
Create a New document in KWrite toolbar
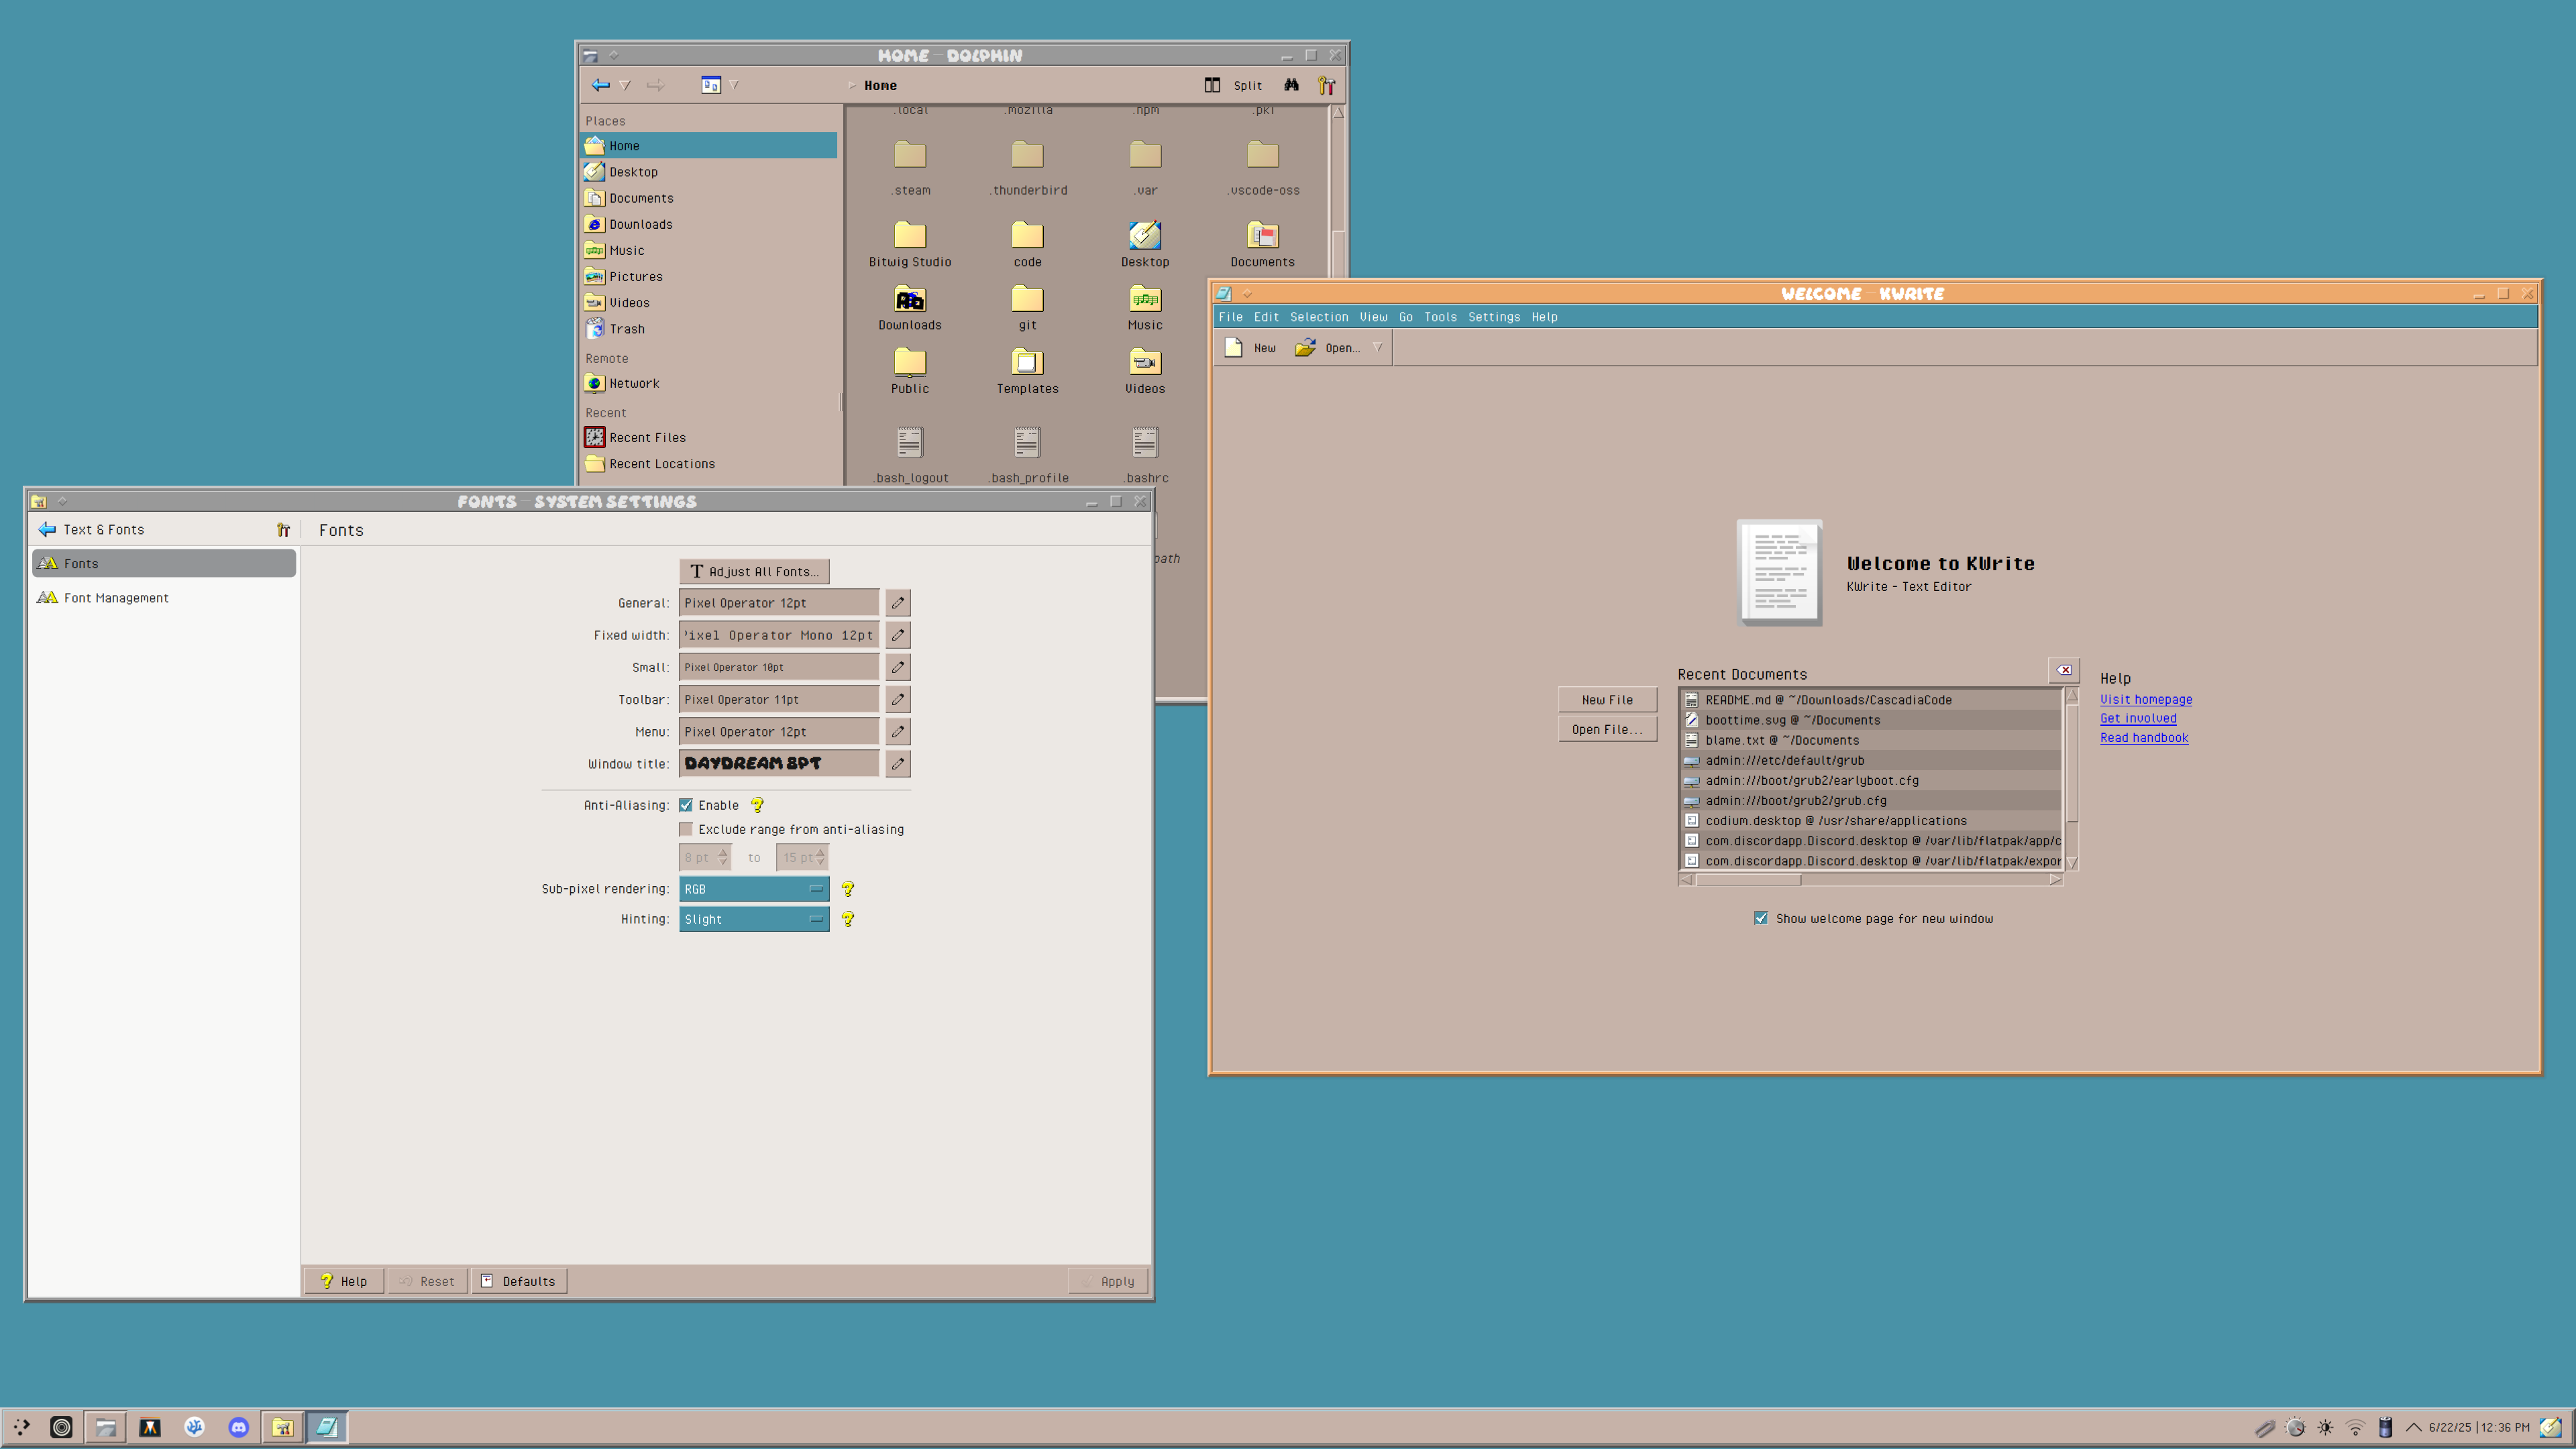(1250, 348)
